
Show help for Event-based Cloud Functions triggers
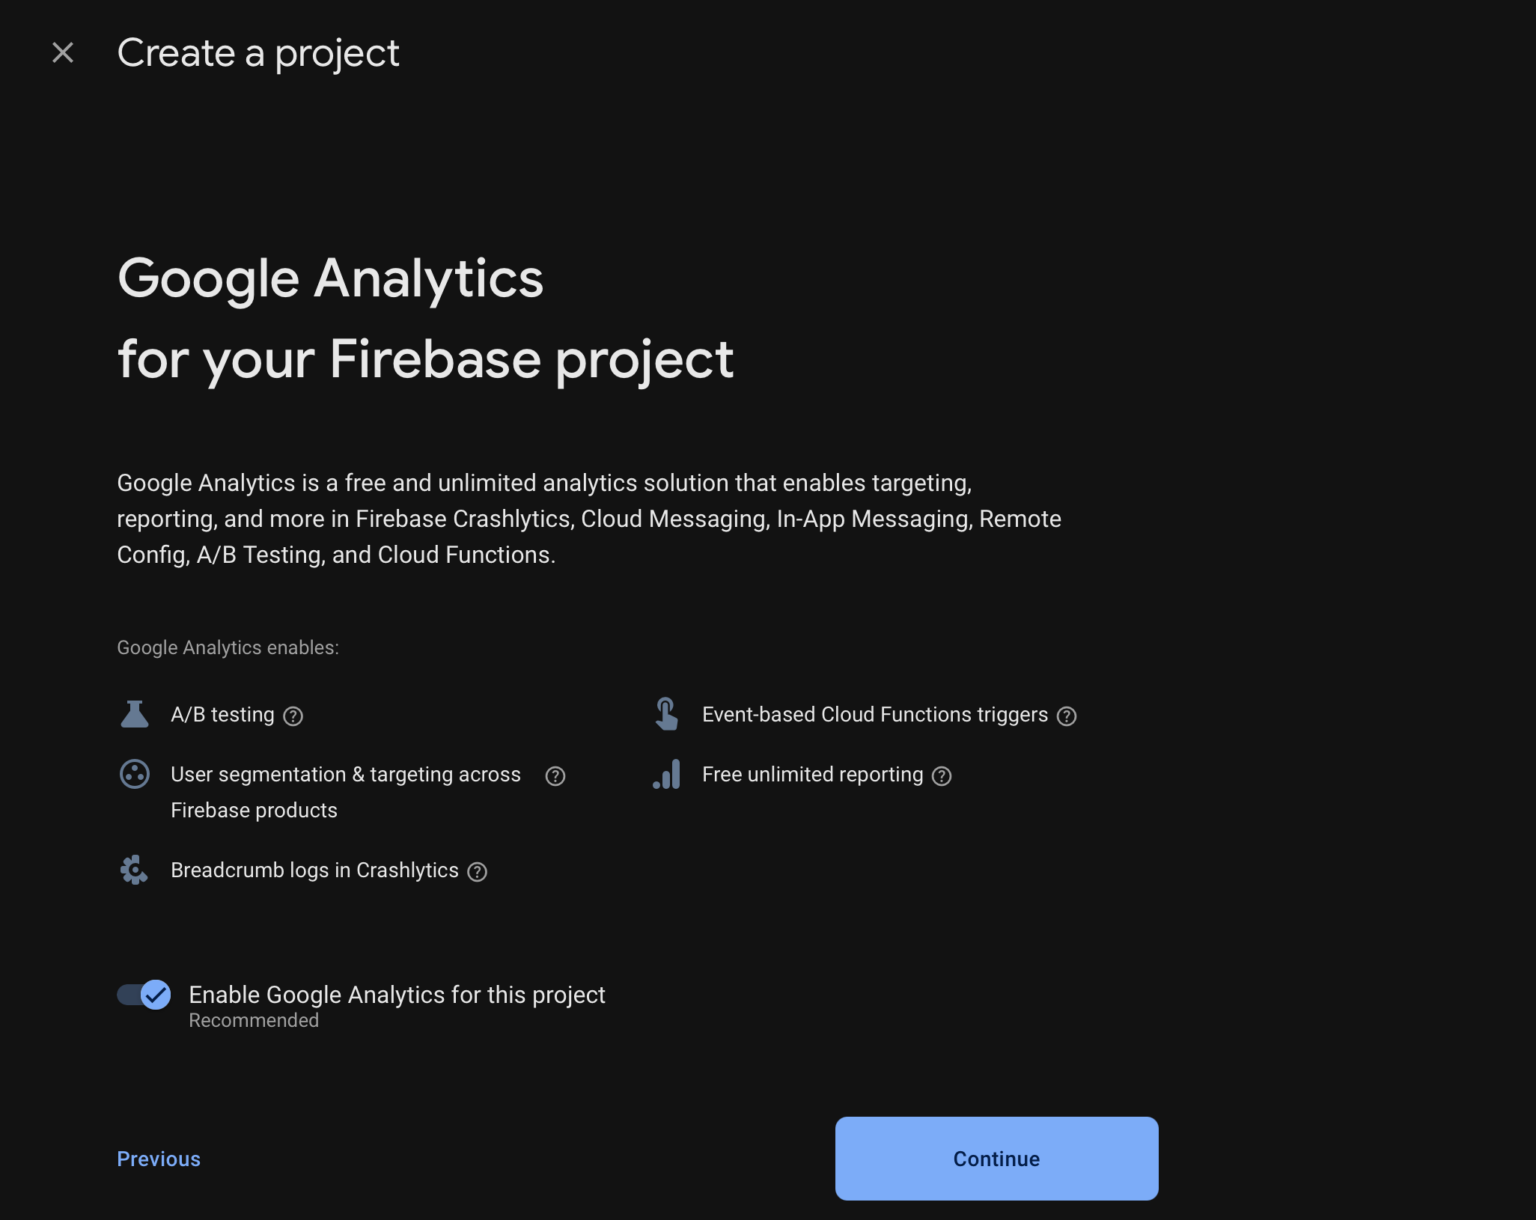pos(1067,716)
